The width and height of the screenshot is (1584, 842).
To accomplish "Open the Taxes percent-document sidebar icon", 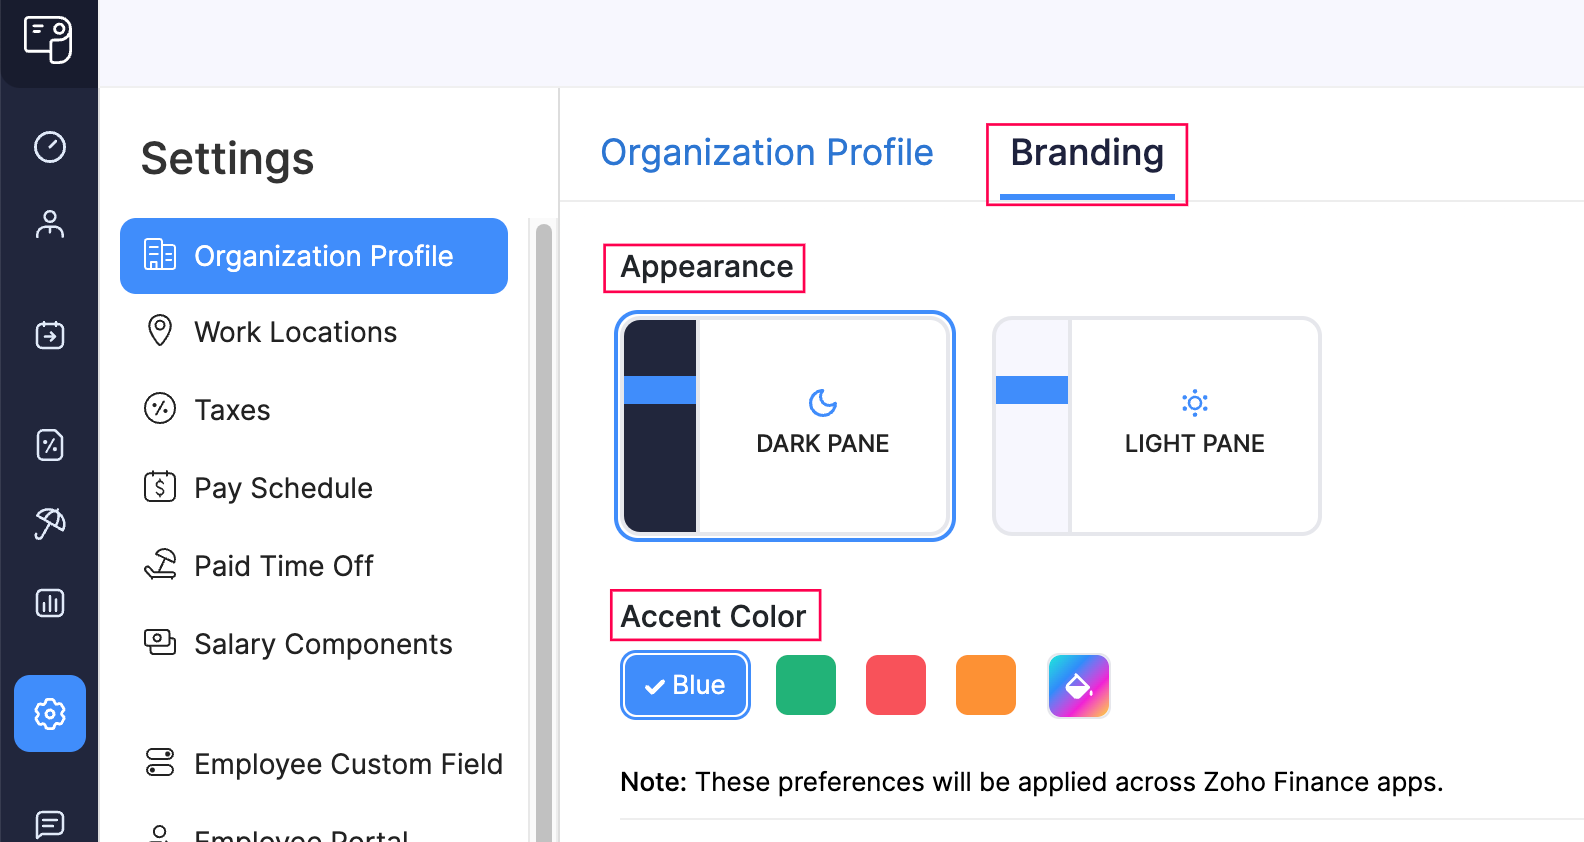I will (49, 445).
